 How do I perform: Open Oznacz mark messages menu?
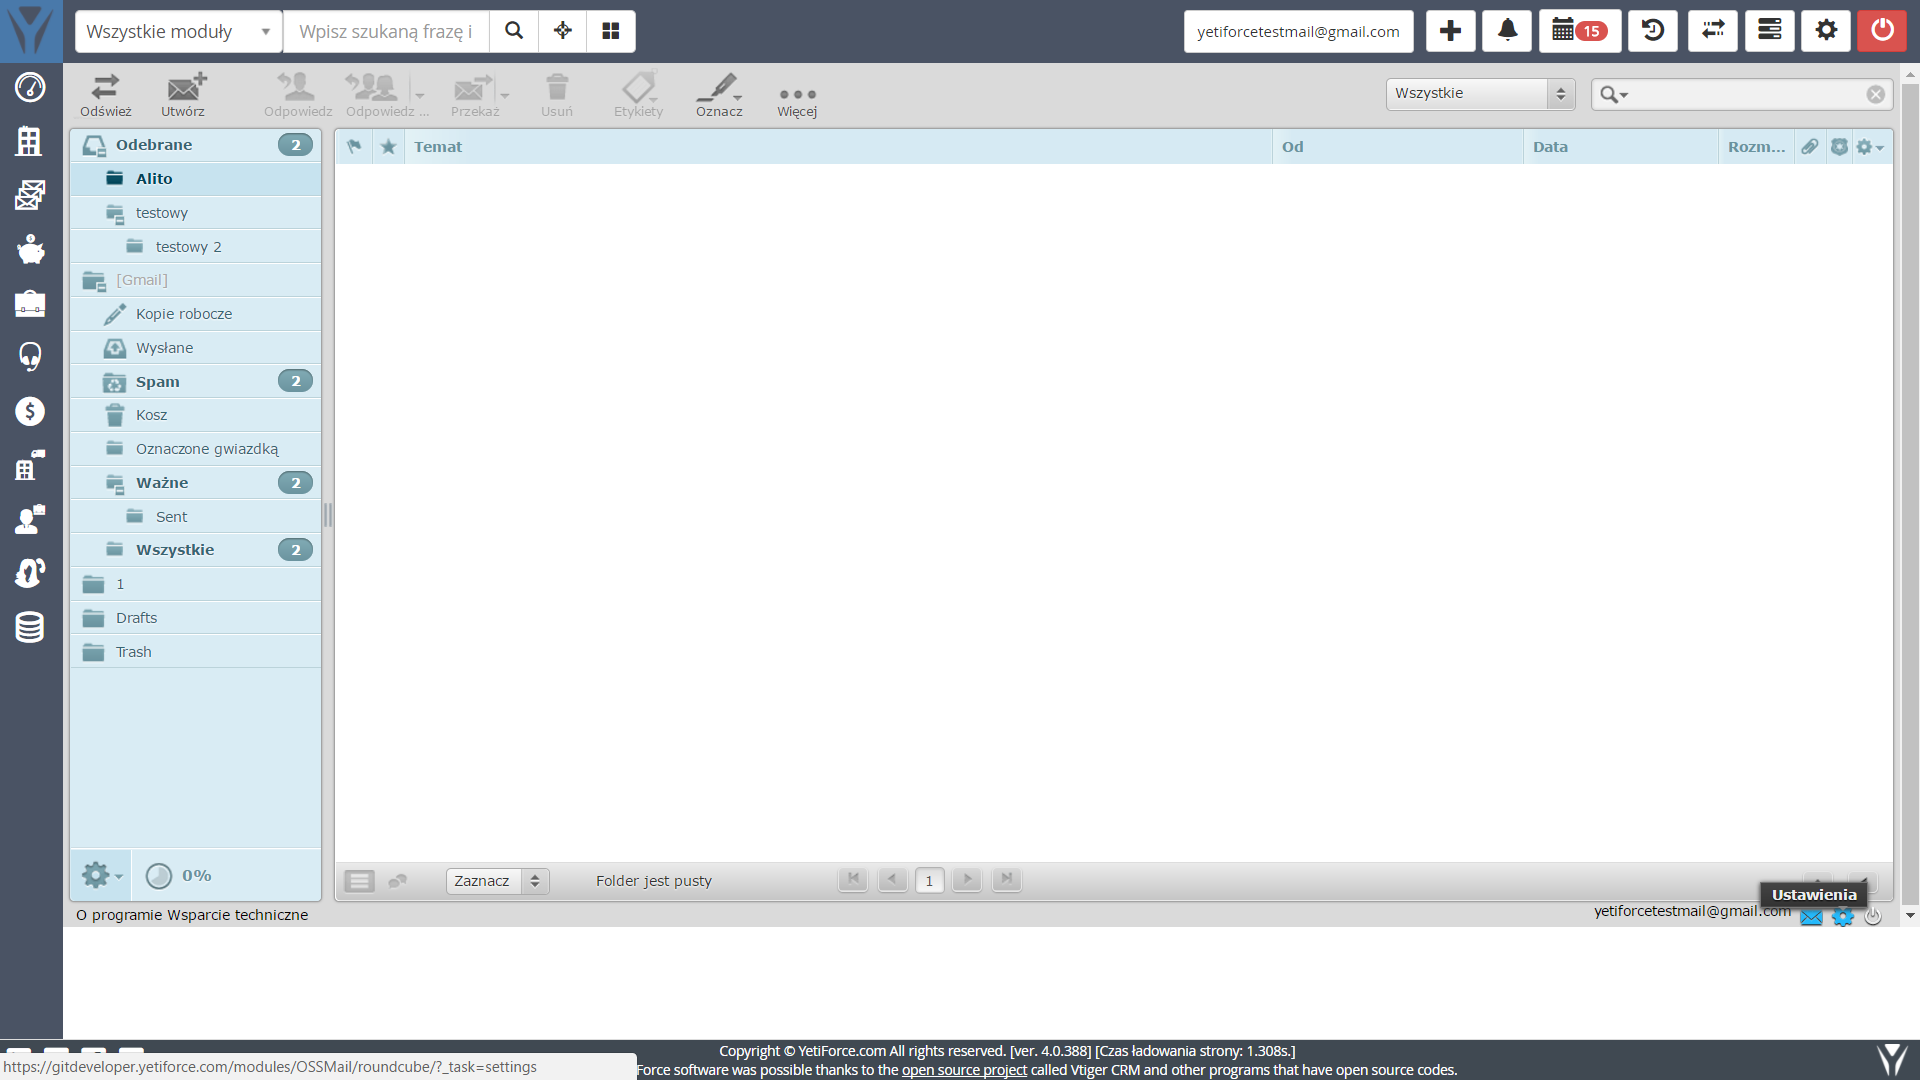[x=719, y=96]
